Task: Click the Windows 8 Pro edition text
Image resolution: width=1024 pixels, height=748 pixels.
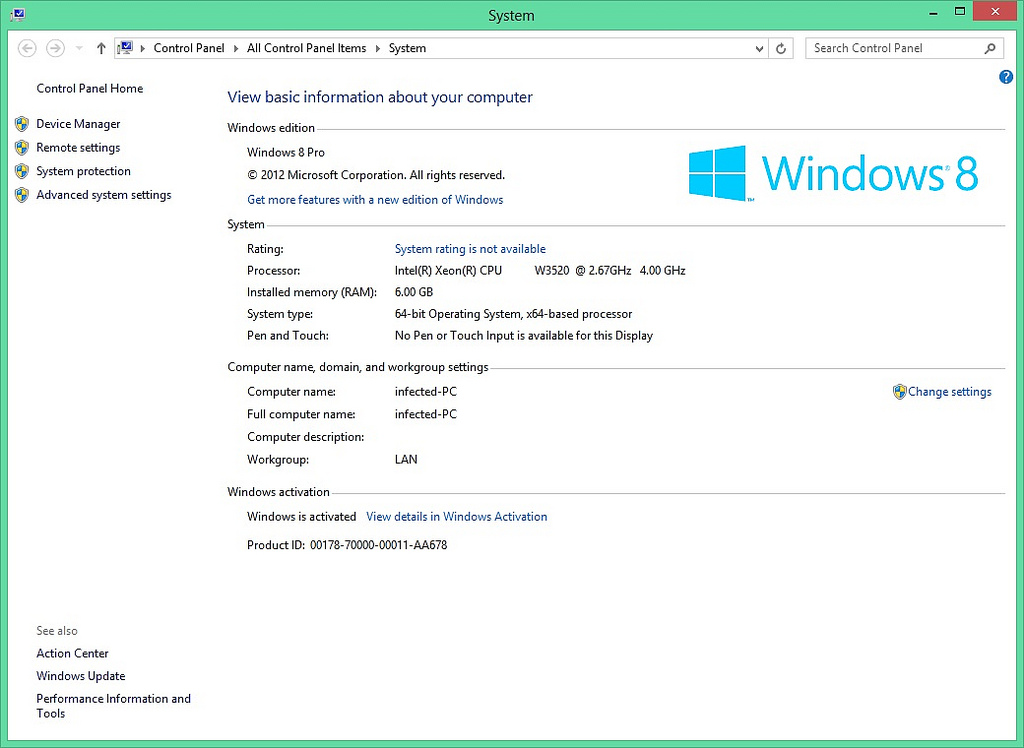Action: (285, 152)
